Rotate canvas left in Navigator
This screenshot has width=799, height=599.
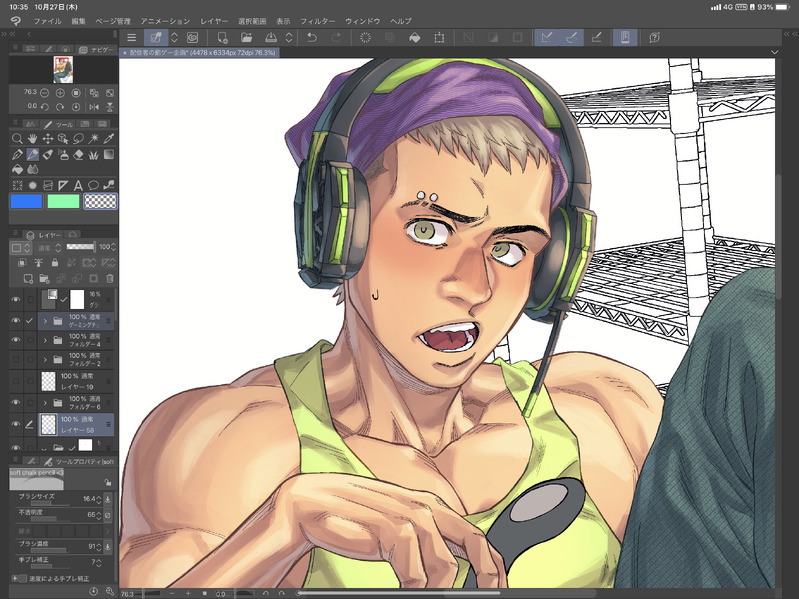click(45, 107)
